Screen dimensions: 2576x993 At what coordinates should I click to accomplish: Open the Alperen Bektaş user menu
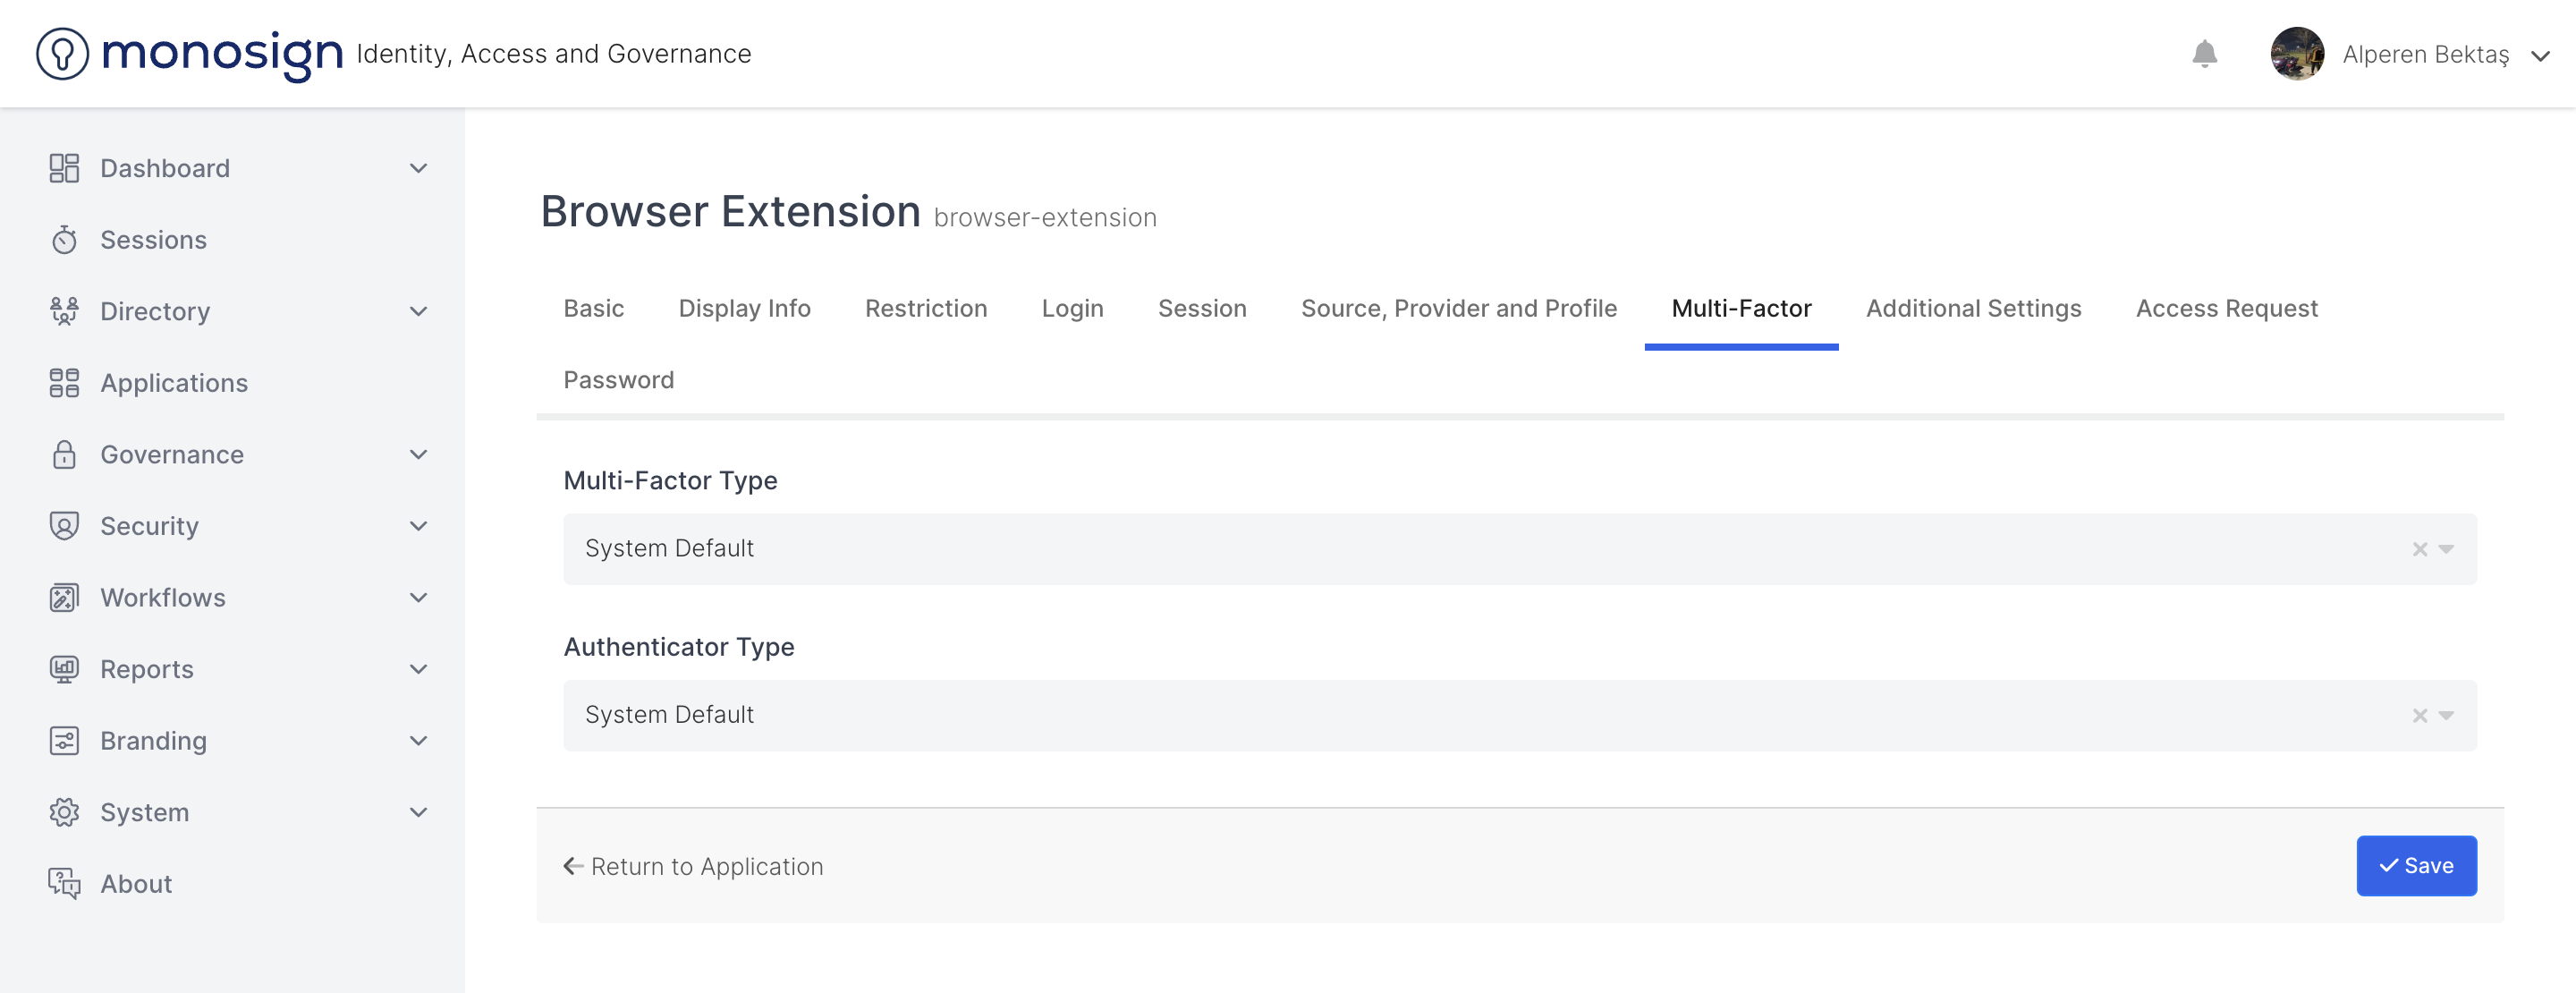2426,55
